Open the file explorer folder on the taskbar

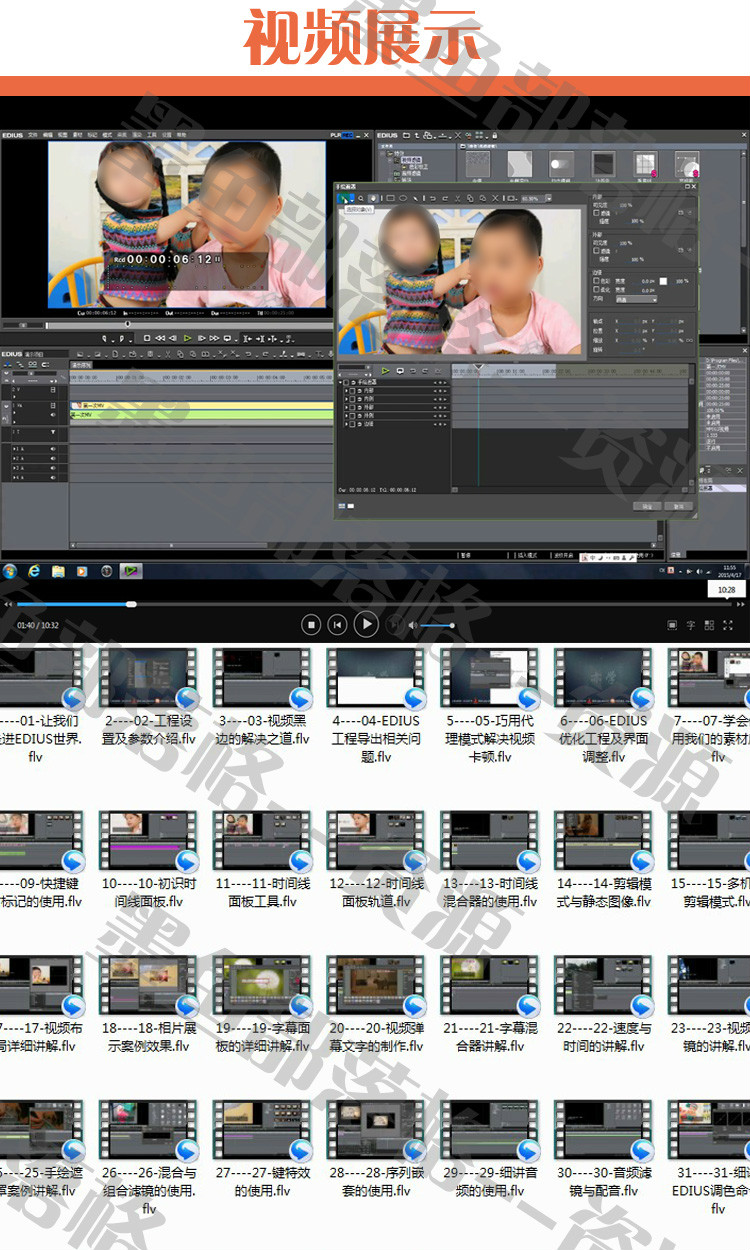coord(58,571)
